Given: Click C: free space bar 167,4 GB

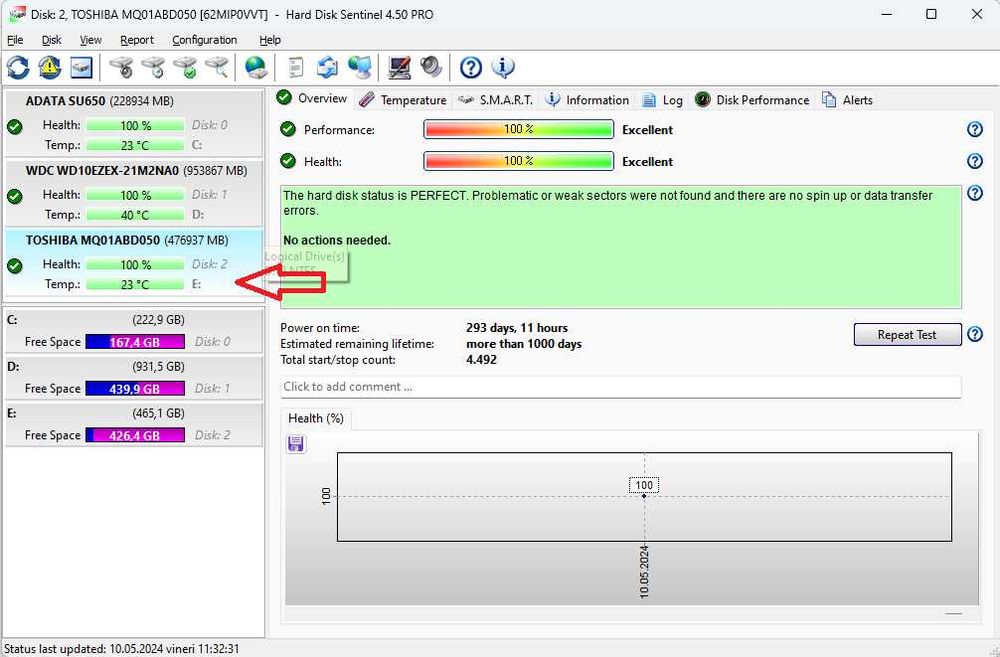Looking at the screenshot, I should 135,342.
